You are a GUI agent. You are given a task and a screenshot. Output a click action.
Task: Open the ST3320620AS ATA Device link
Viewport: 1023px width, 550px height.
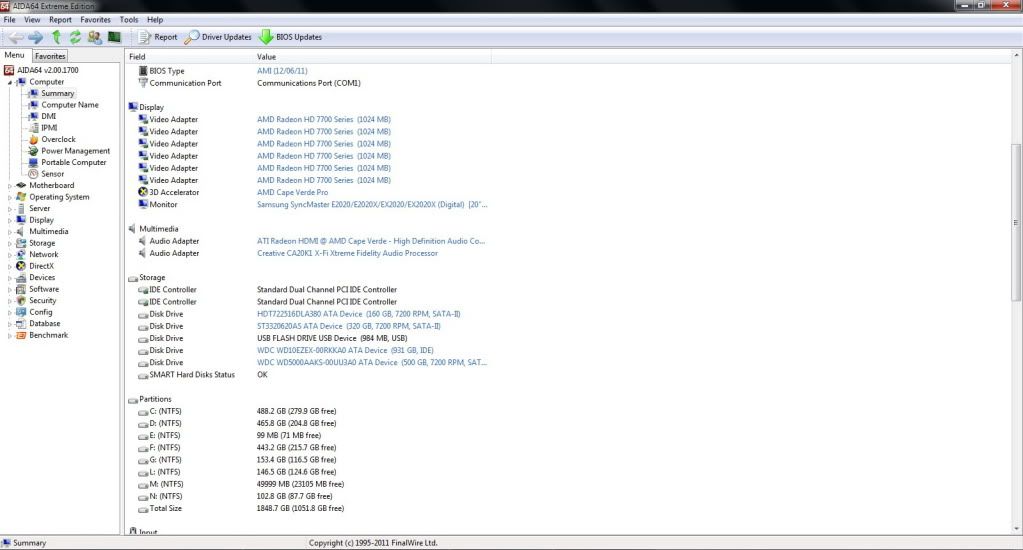coord(348,326)
